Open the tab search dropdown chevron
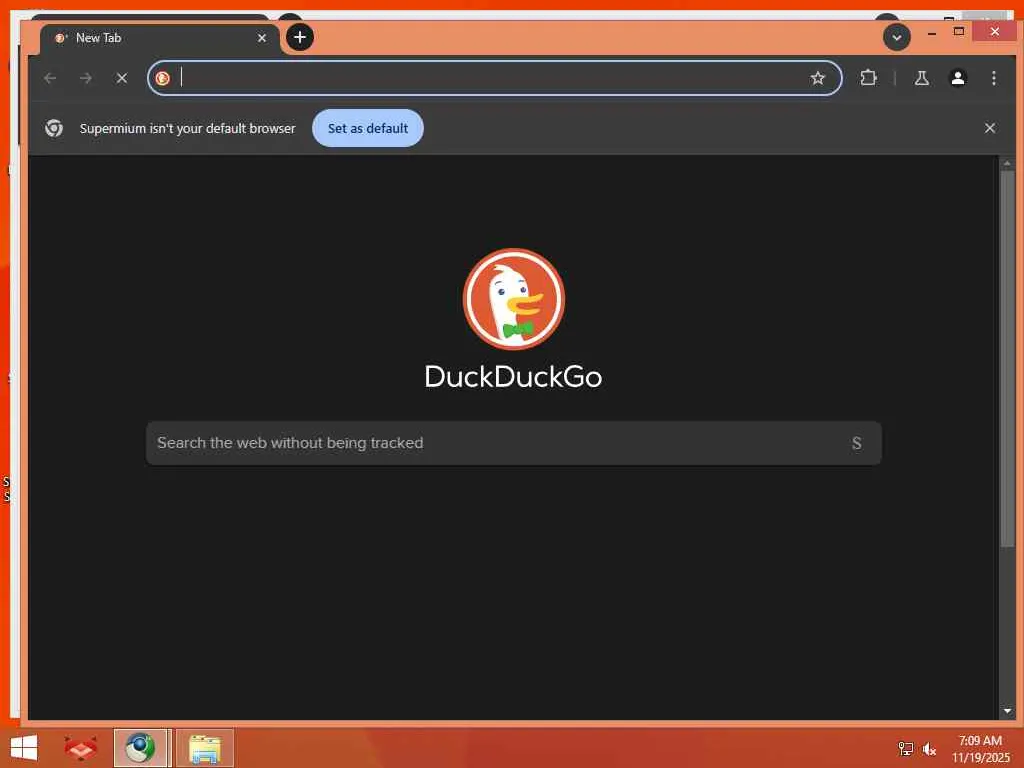Viewport: 1024px width, 768px height. point(897,37)
